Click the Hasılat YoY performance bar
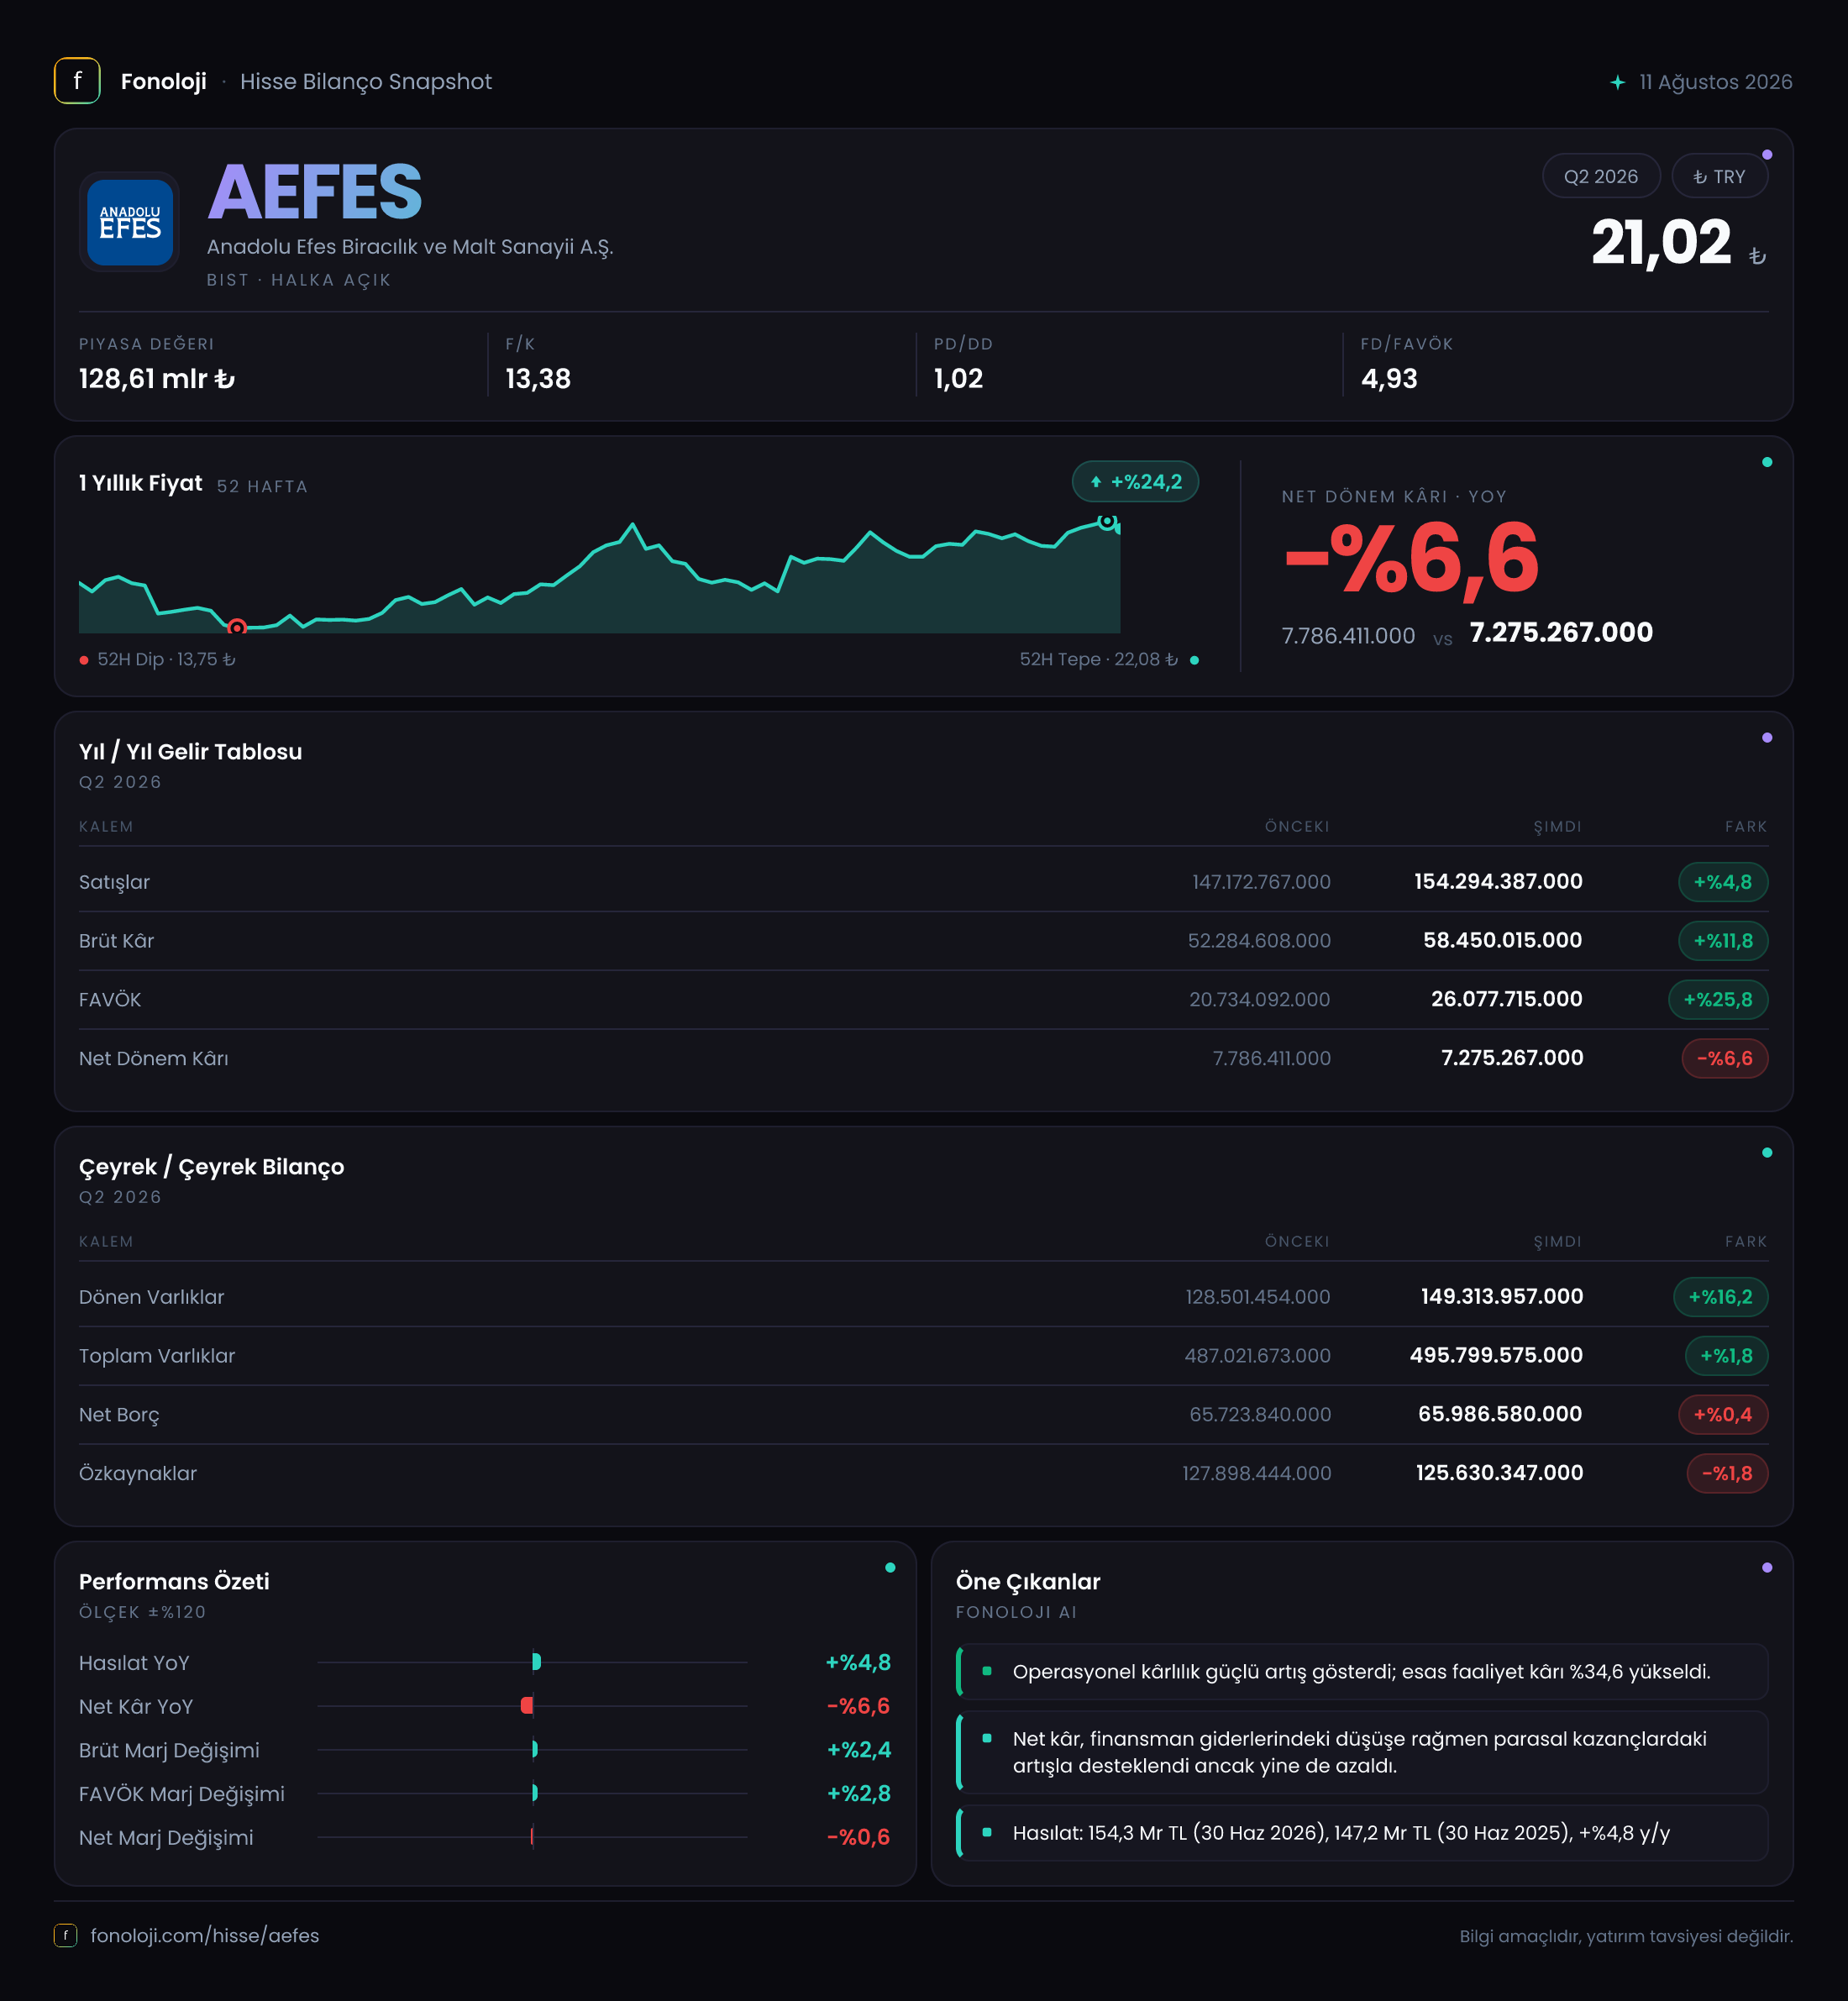The image size is (1848, 2001). coord(537,1662)
